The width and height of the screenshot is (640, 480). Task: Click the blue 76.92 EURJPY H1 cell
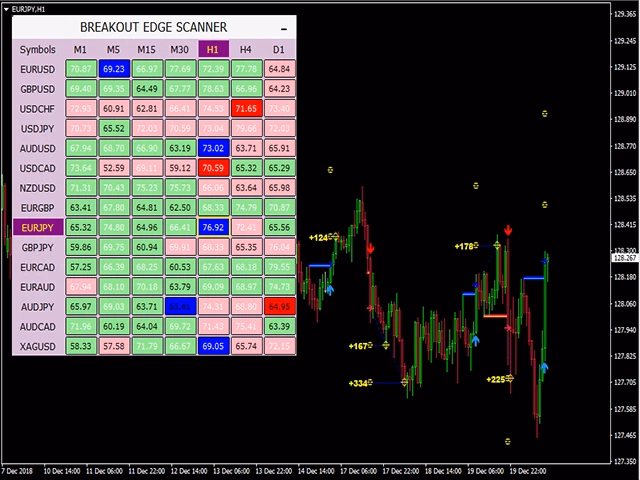coord(212,227)
